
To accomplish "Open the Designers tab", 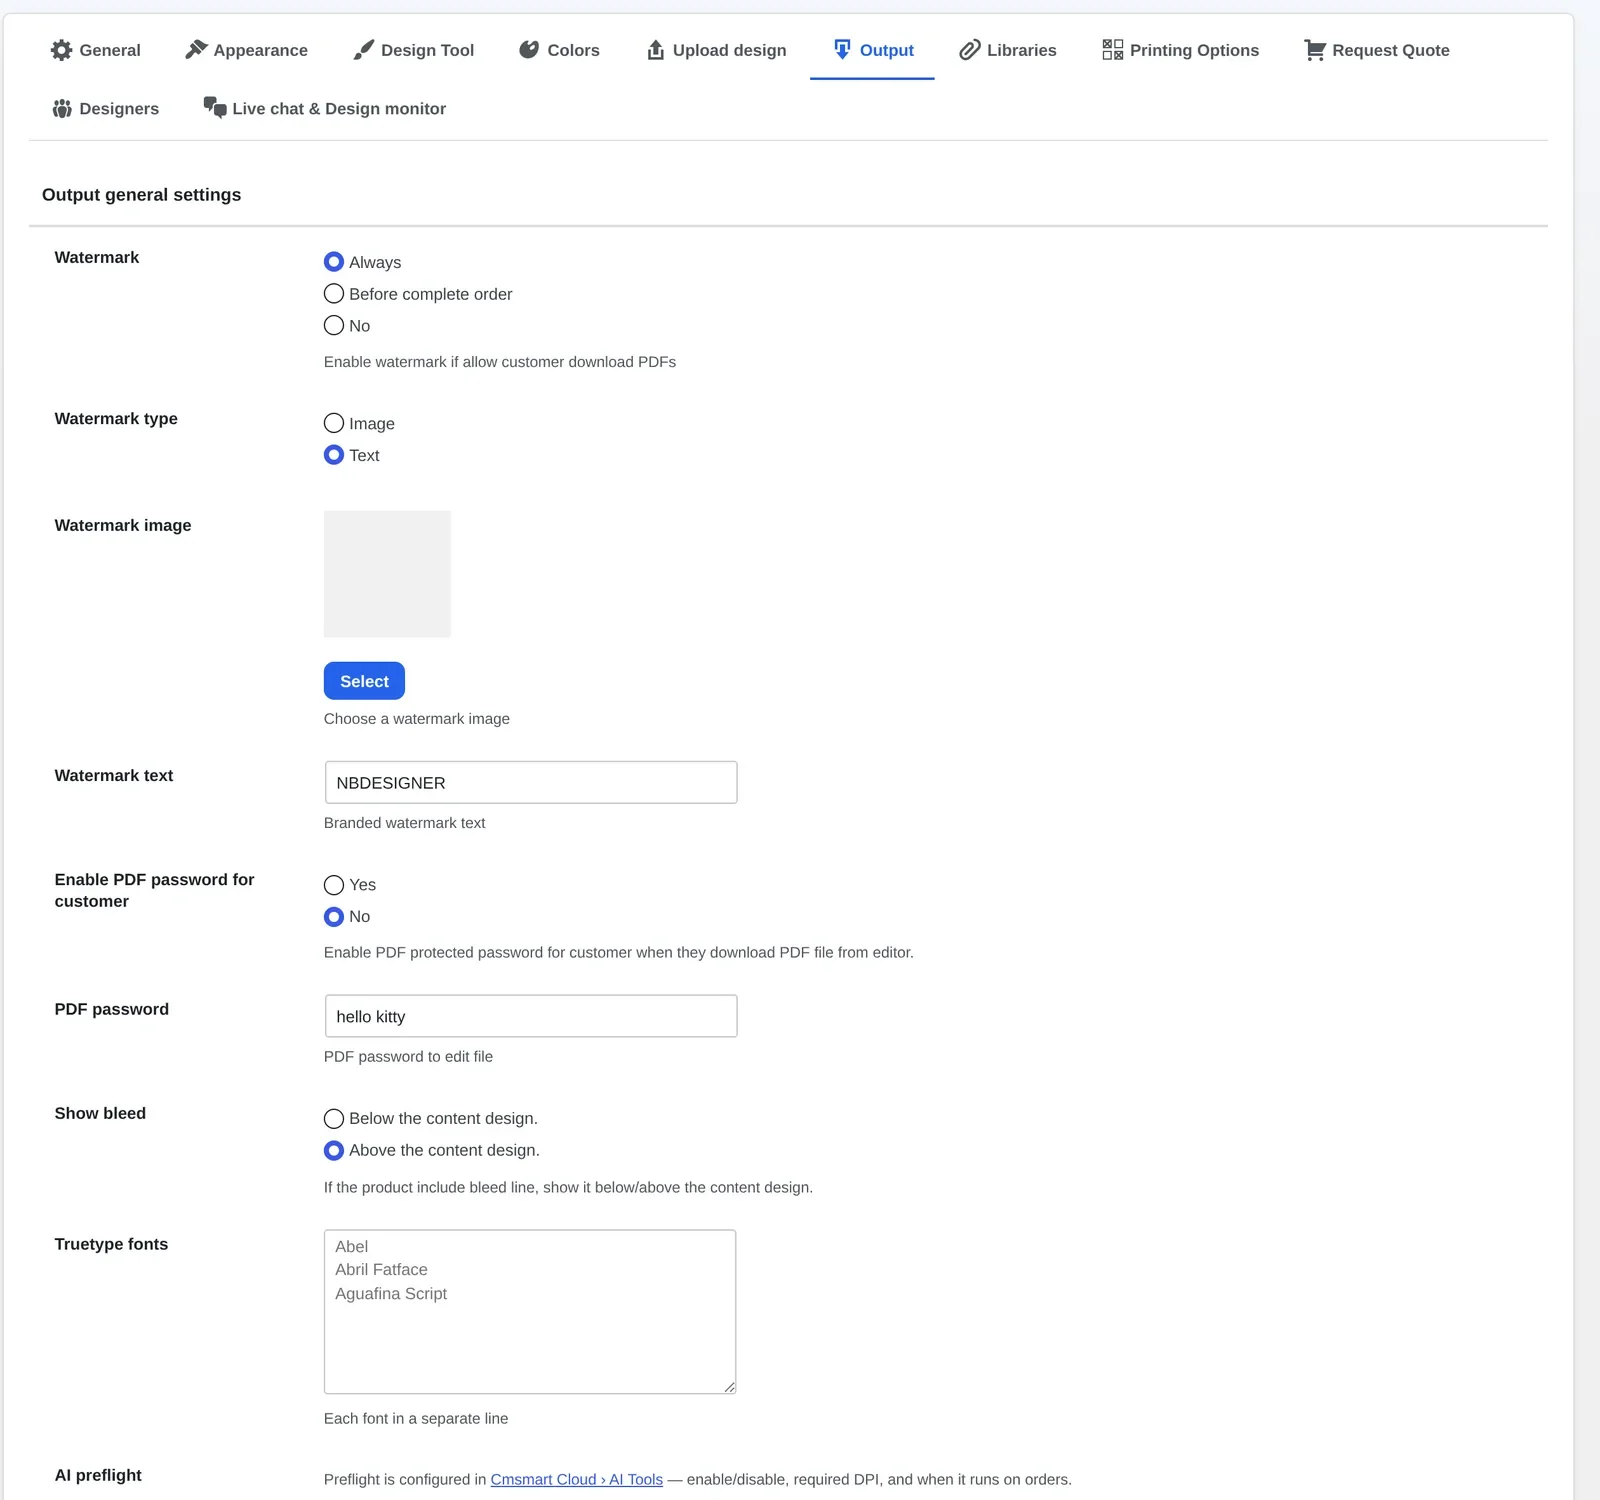I will click(x=105, y=108).
